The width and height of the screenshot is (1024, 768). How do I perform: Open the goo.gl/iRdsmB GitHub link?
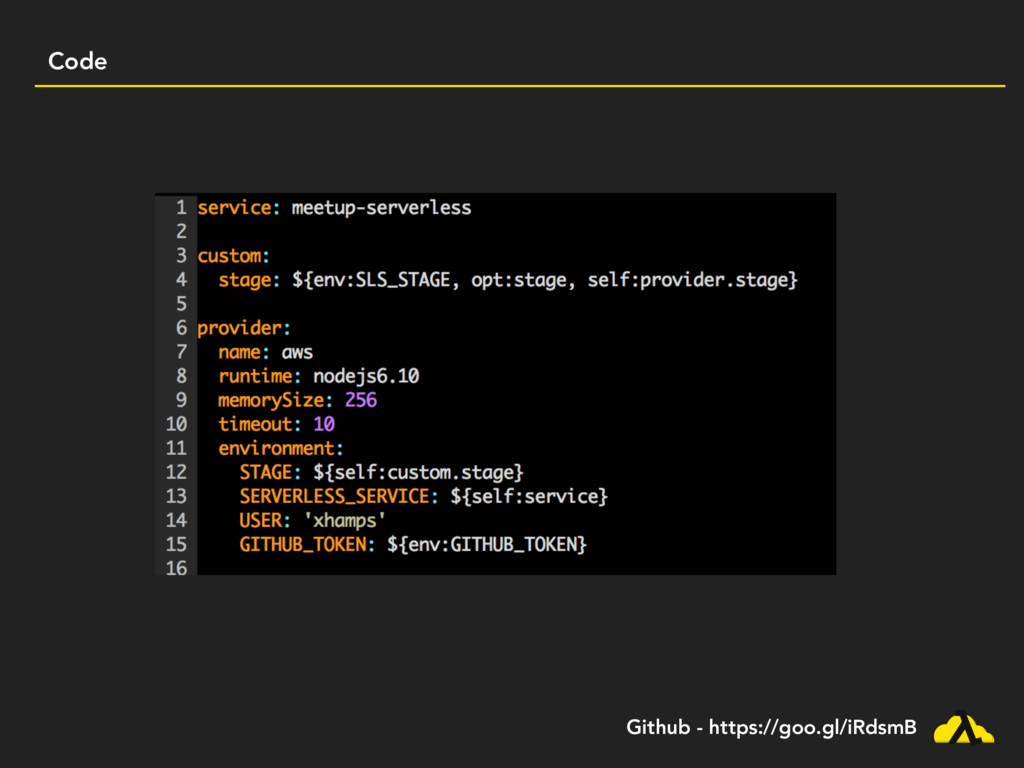click(811, 728)
